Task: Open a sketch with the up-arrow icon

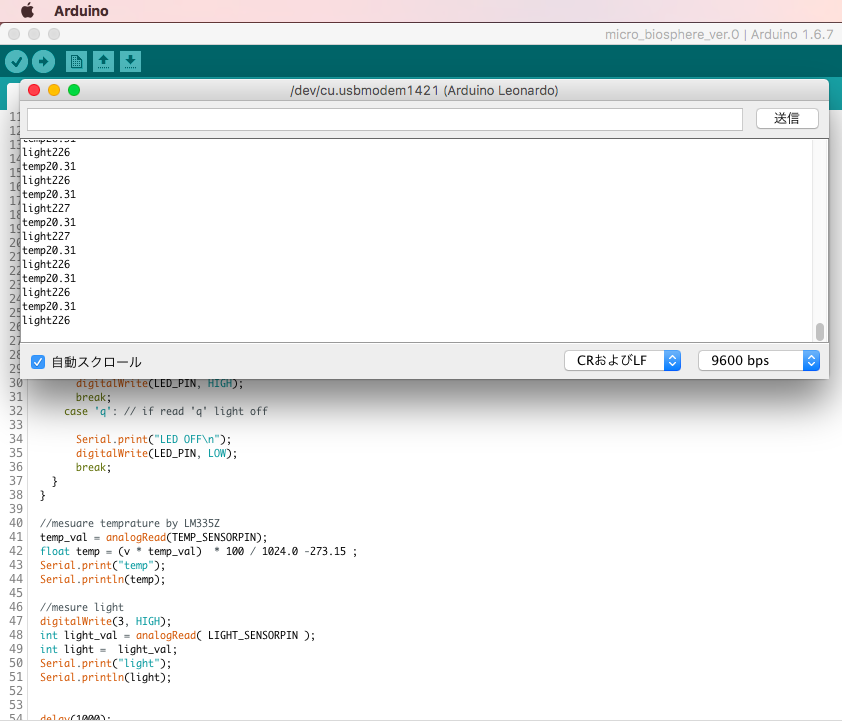Action: pyautogui.click(x=103, y=62)
